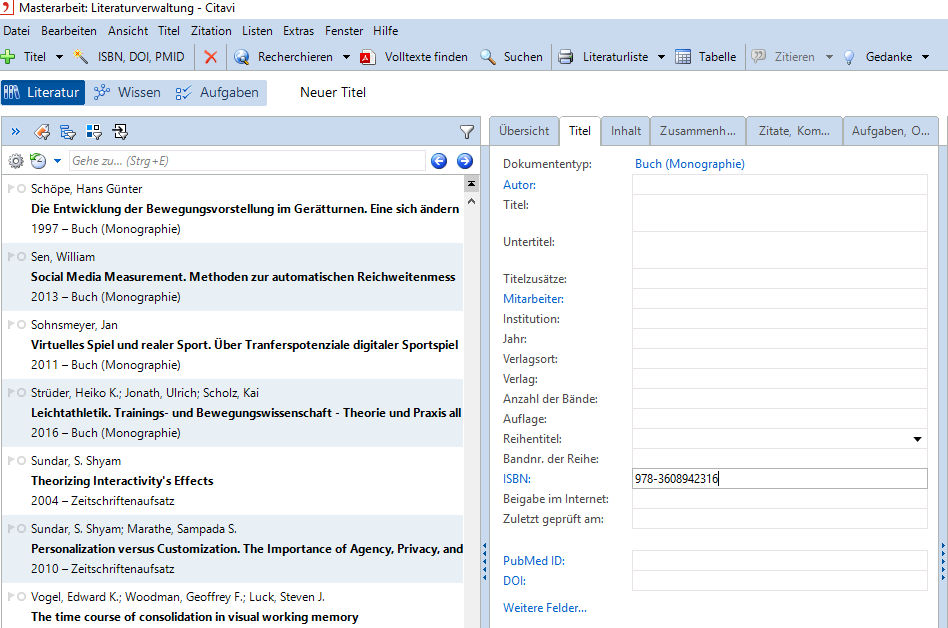
Task: Click the Recherchieren globe icon
Action: (242, 57)
